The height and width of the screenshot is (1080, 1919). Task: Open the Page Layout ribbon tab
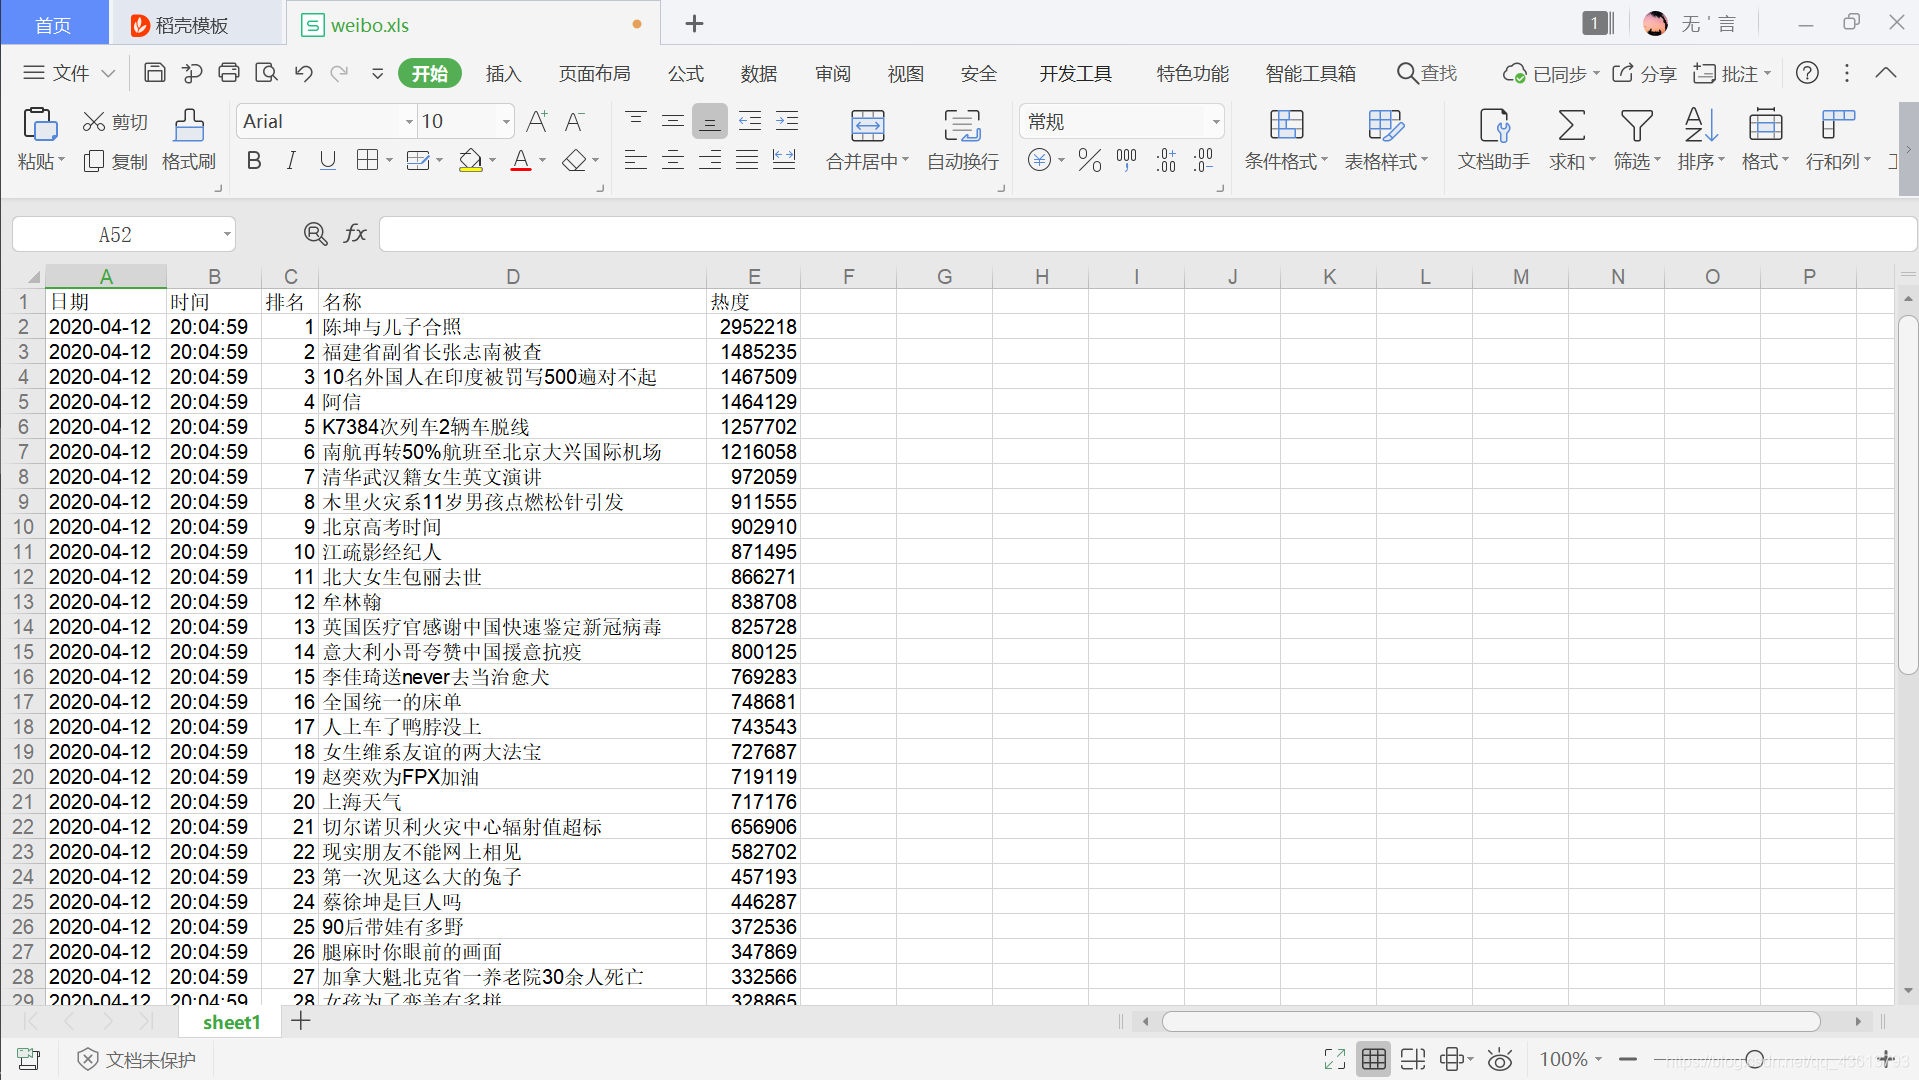tap(594, 73)
